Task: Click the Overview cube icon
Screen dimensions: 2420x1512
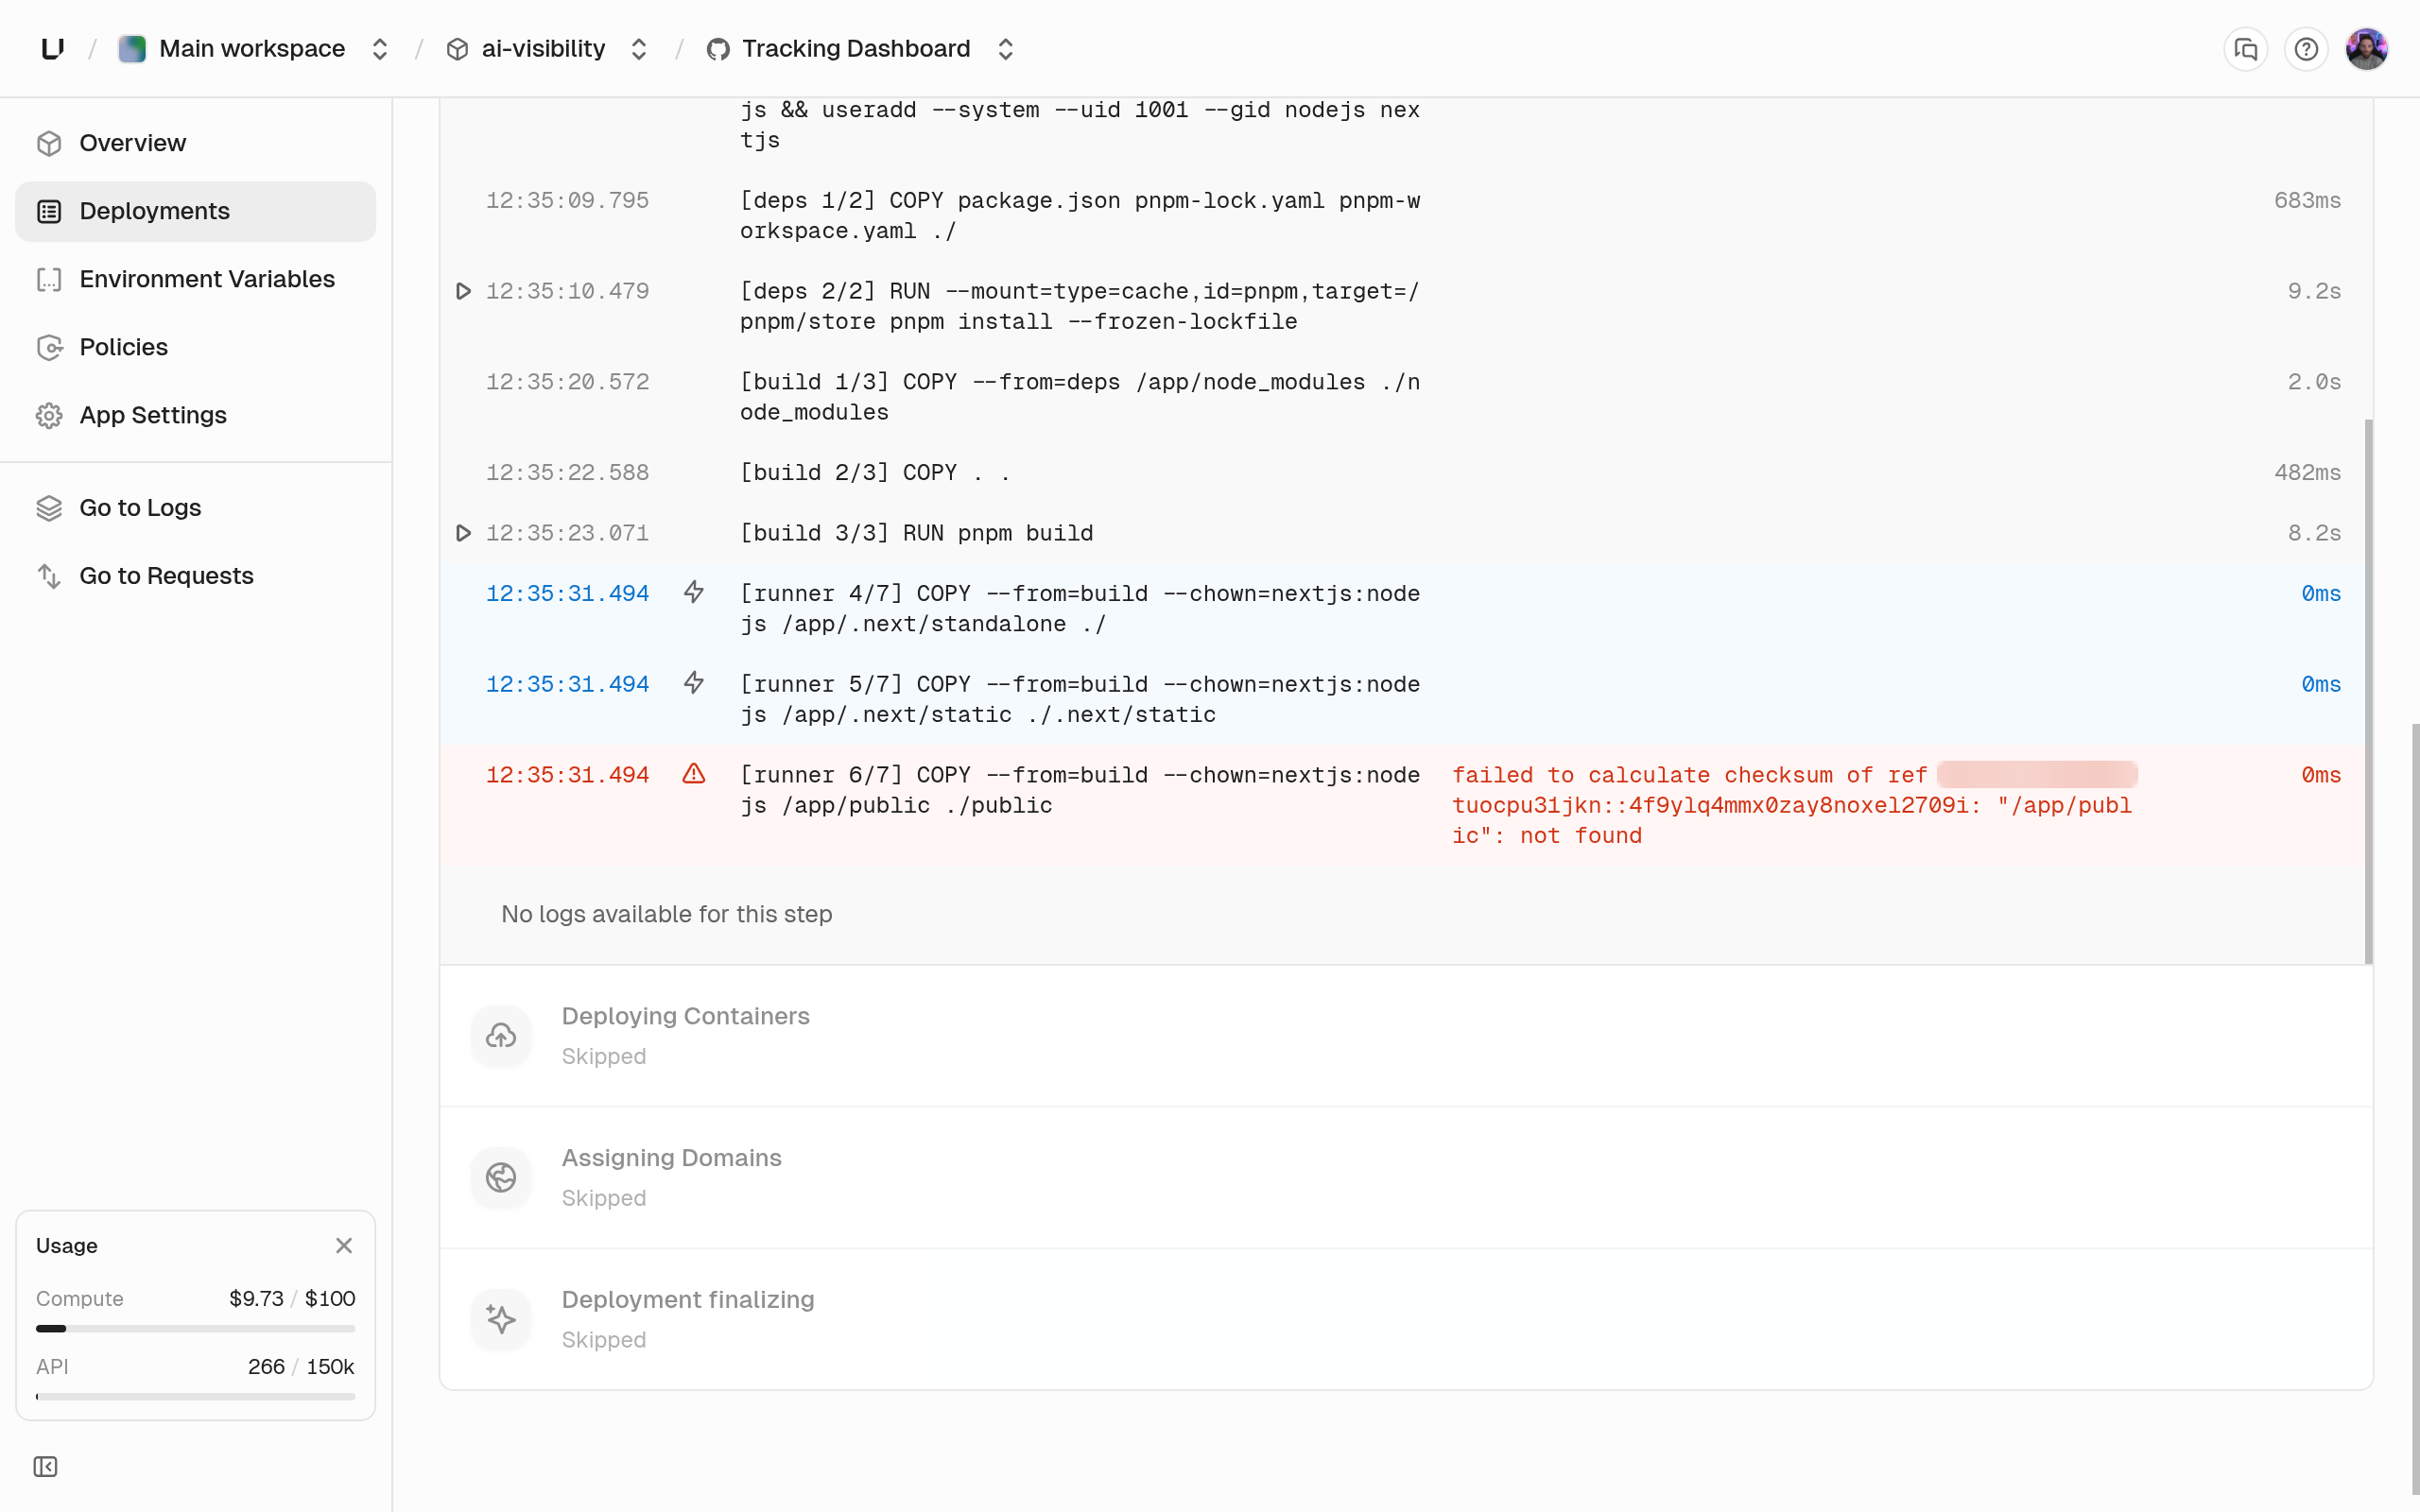Action: [x=49, y=144]
